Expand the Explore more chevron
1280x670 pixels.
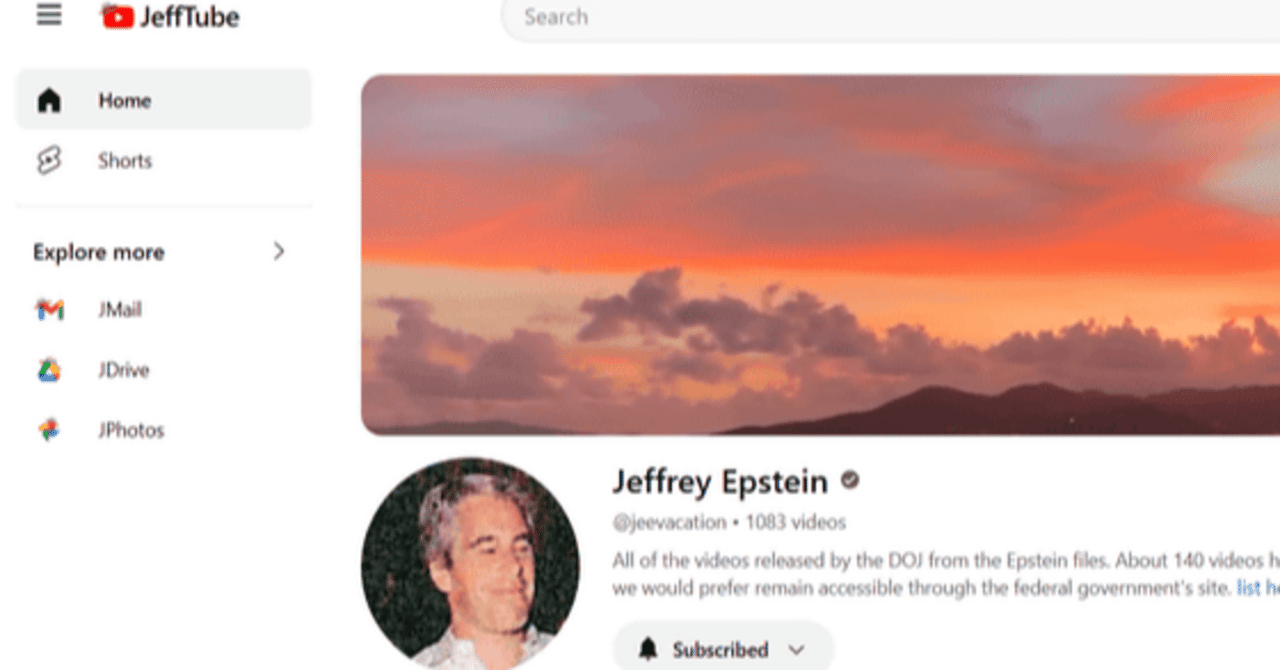(x=279, y=251)
